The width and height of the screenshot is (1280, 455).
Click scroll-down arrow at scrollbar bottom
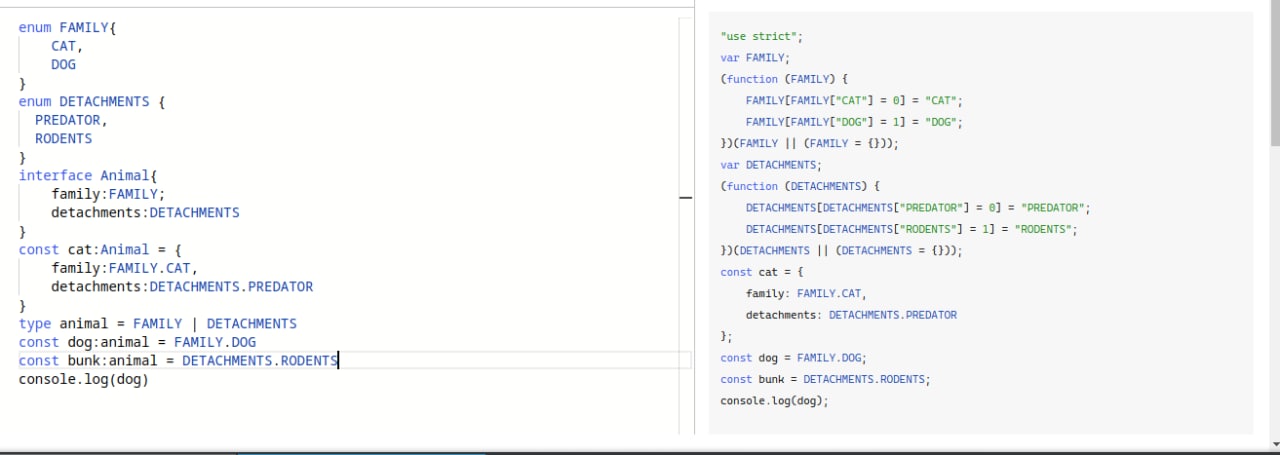(x=1274, y=444)
